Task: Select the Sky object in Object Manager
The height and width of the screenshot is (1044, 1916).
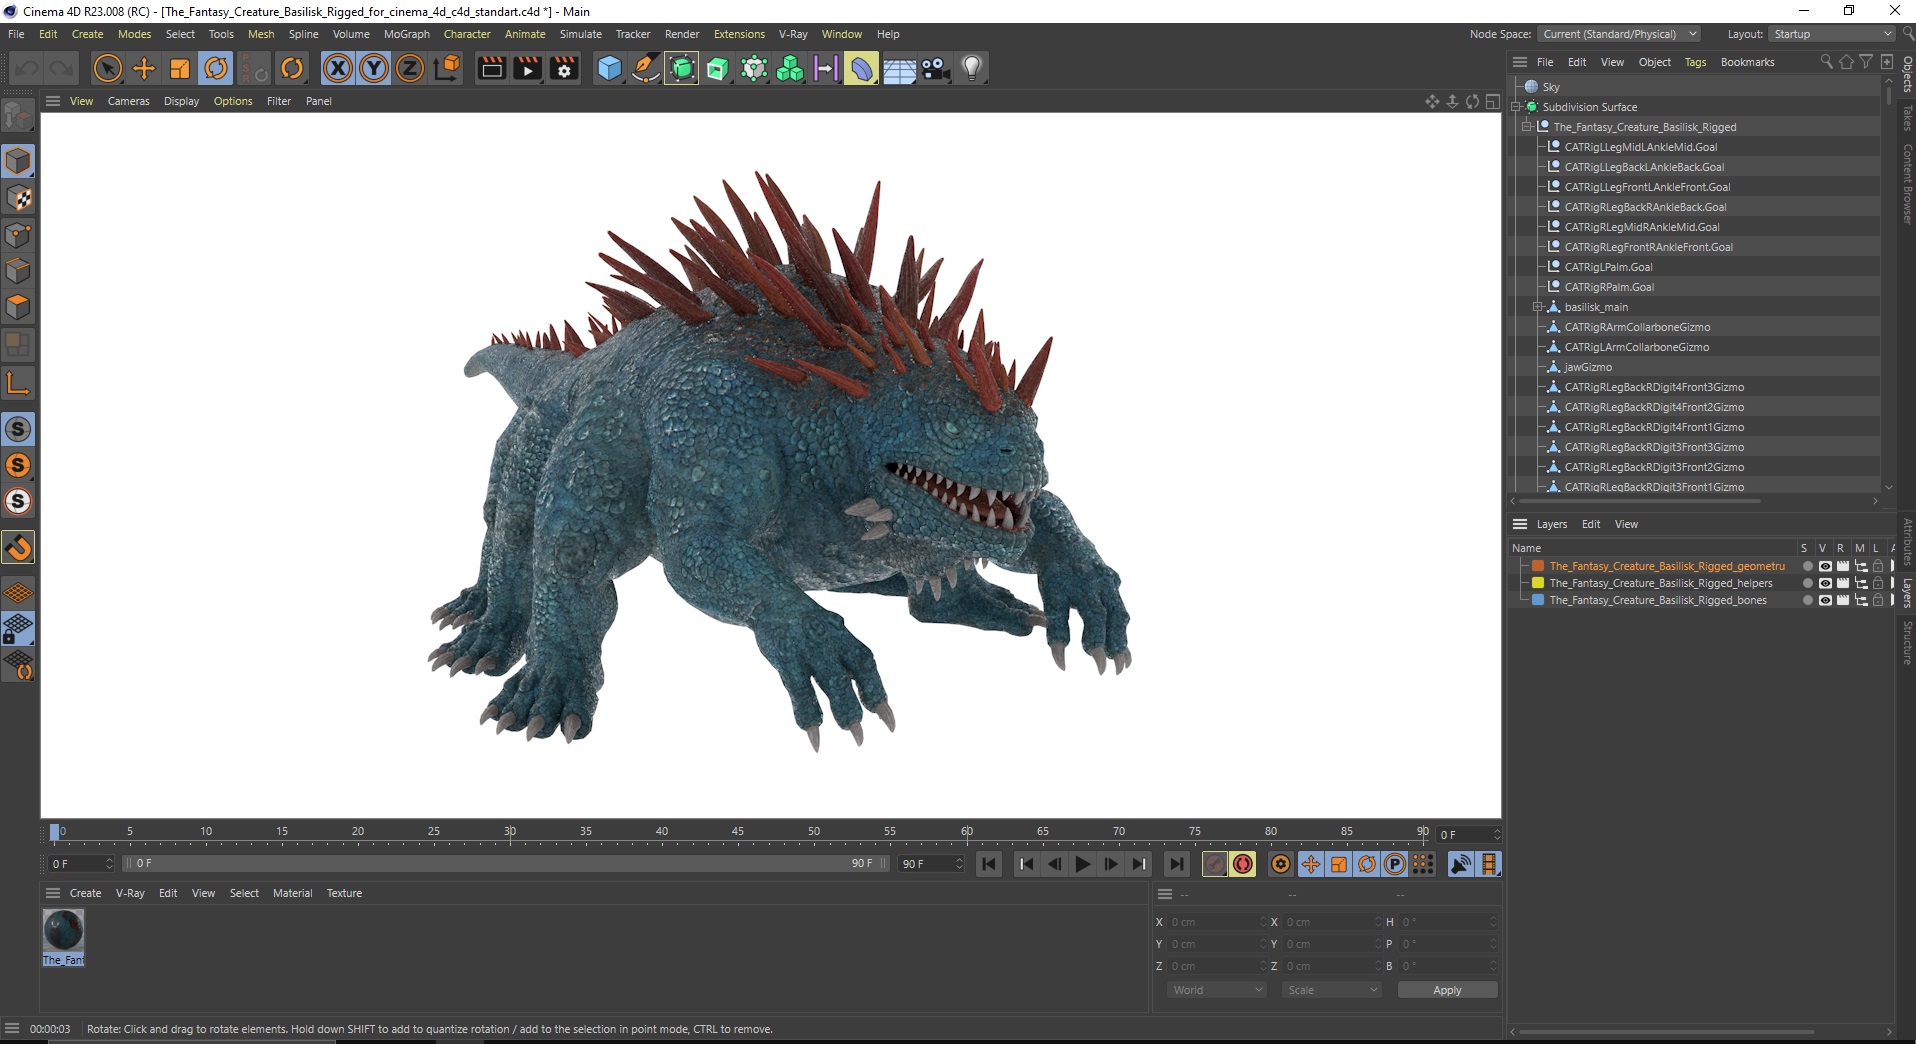Action: 1551,87
